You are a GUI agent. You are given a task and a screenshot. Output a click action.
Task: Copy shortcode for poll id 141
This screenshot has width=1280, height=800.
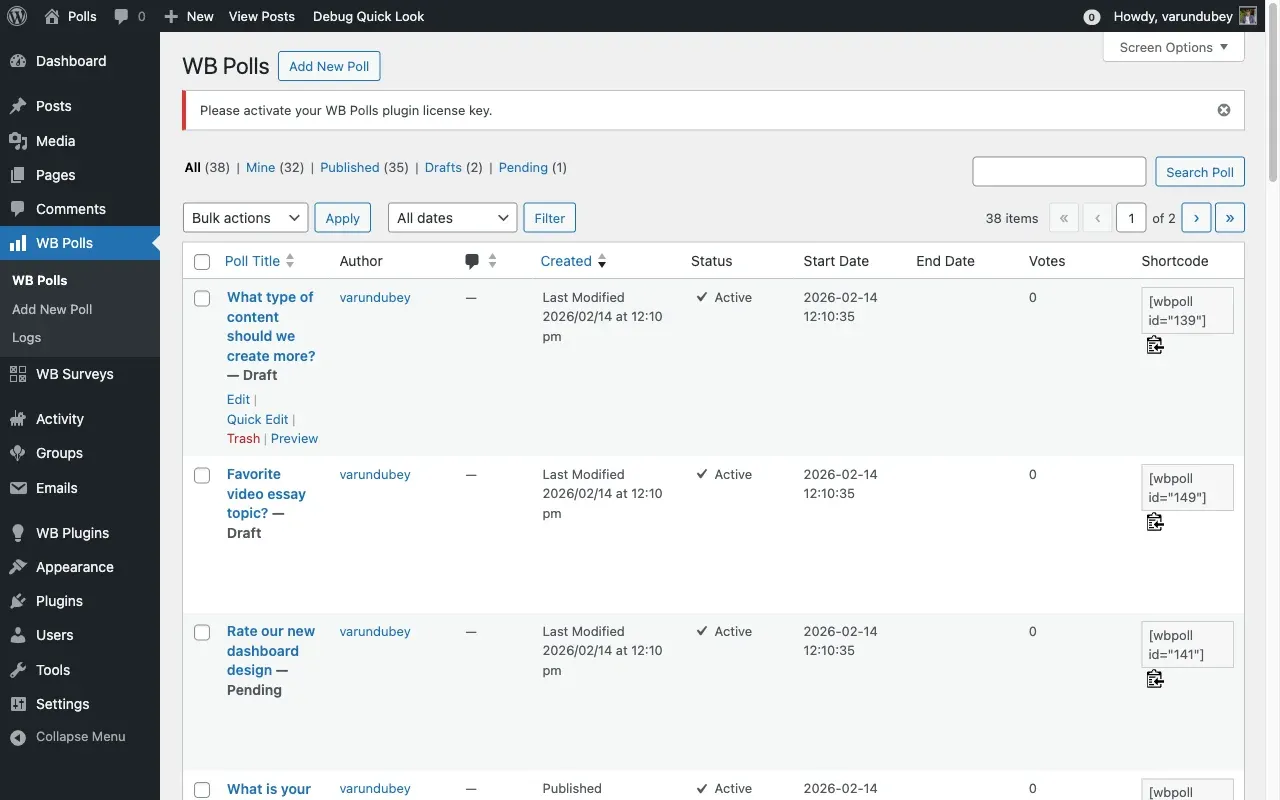(1155, 679)
